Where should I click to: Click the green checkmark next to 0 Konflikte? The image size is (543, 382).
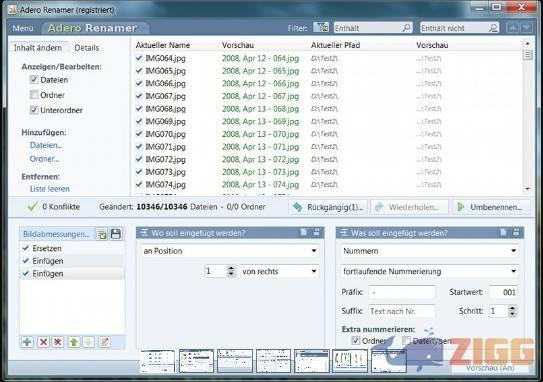[x=33, y=206]
